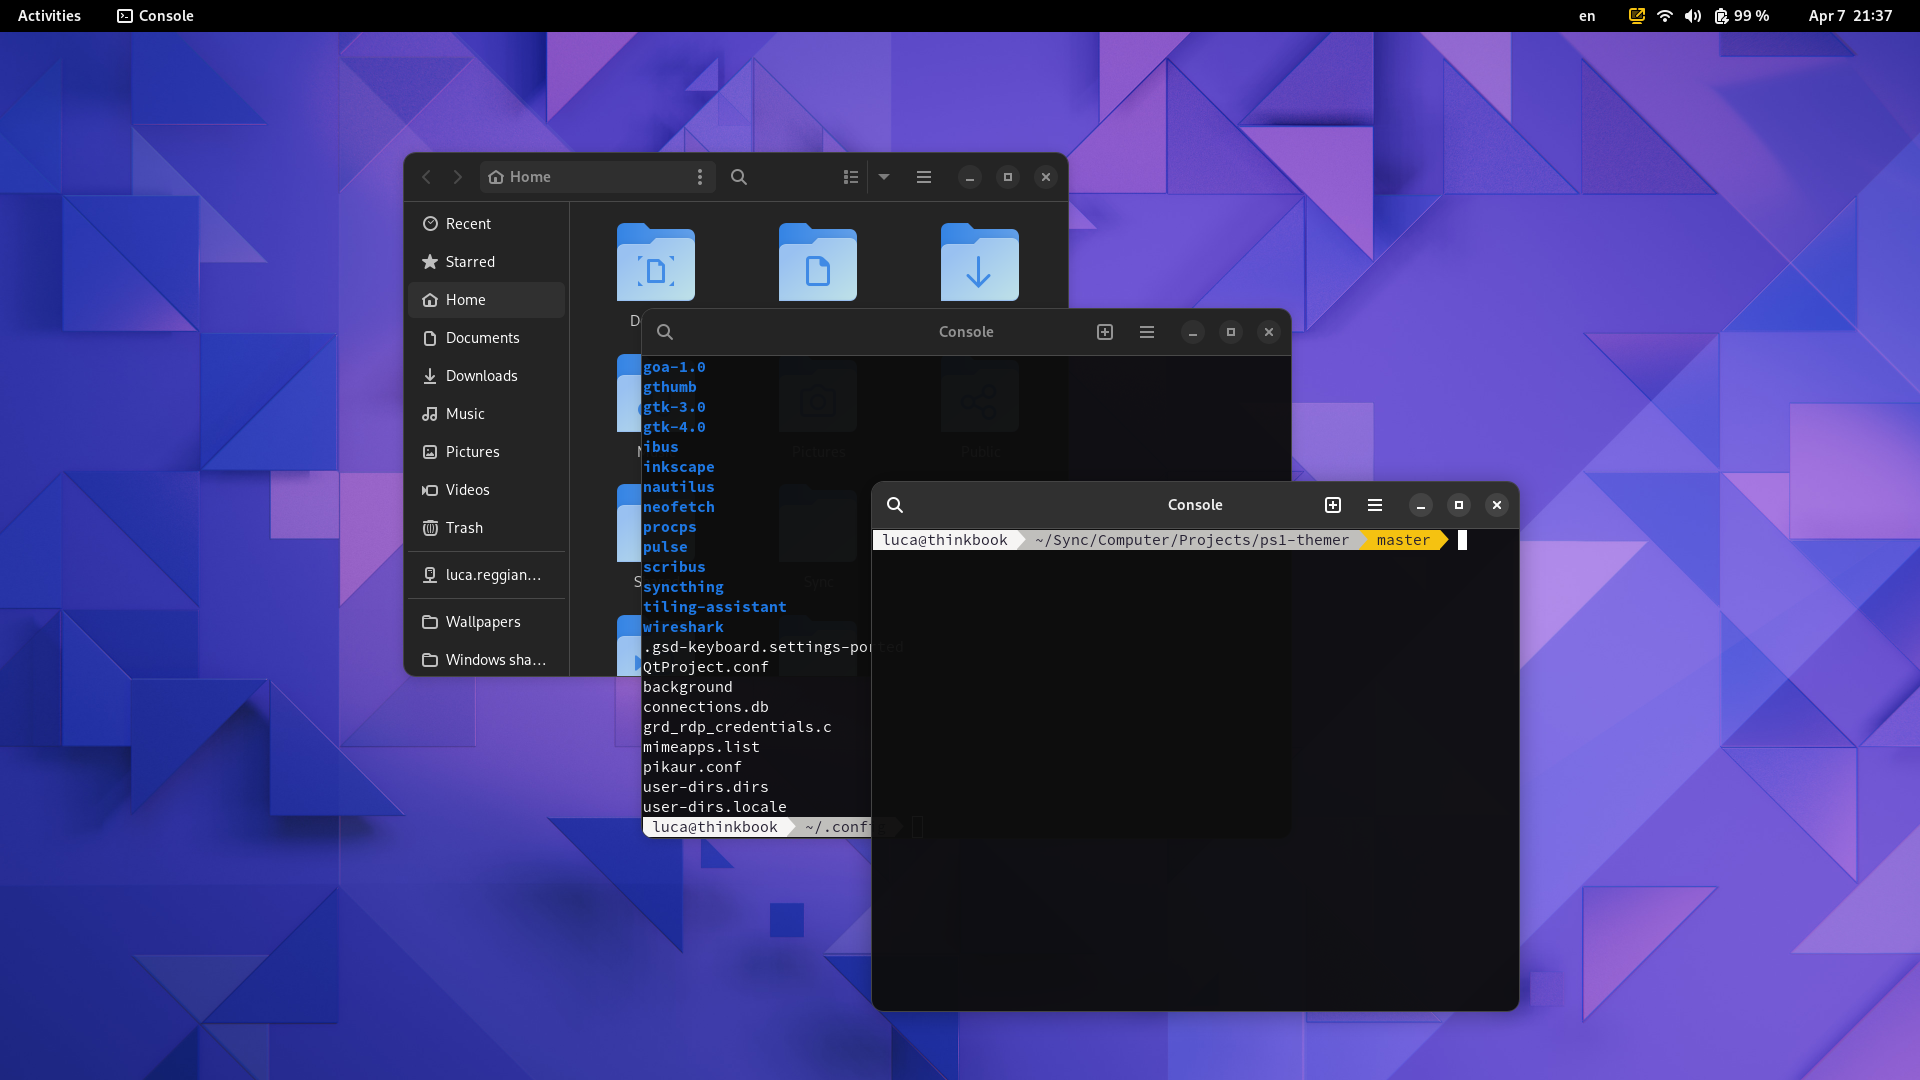Screen dimensions: 1920x1080
Task: Open the volume icon system menu
Action: click(x=1692, y=16)
